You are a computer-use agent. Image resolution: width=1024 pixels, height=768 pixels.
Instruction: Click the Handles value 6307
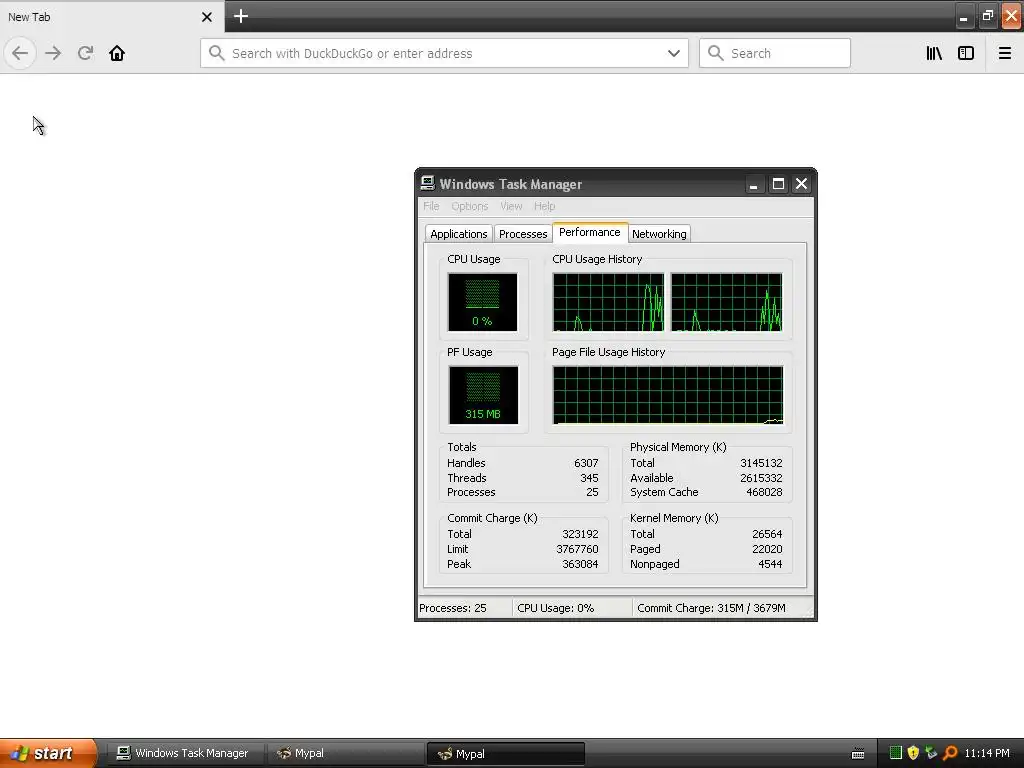tap(586, 463)
